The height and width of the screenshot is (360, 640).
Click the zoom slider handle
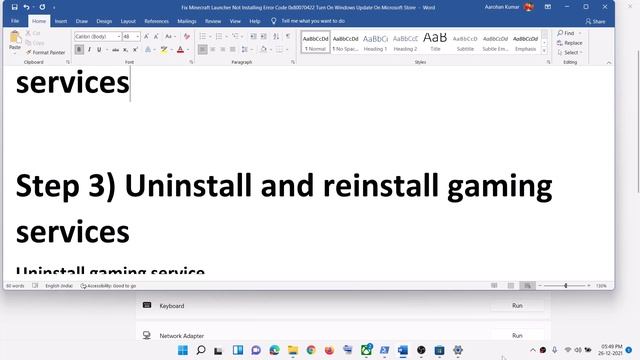pos(566,286)
